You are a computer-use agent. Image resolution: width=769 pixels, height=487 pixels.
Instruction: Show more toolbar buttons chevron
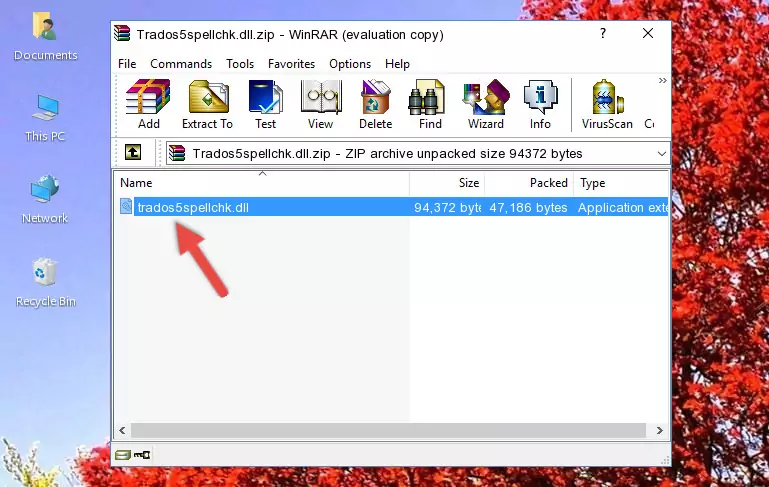pyautogui.click(x=663, y=80)
